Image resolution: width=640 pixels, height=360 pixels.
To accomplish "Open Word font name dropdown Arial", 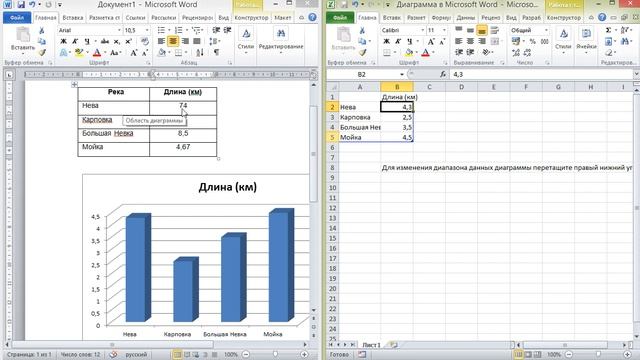I will (119, 31).
